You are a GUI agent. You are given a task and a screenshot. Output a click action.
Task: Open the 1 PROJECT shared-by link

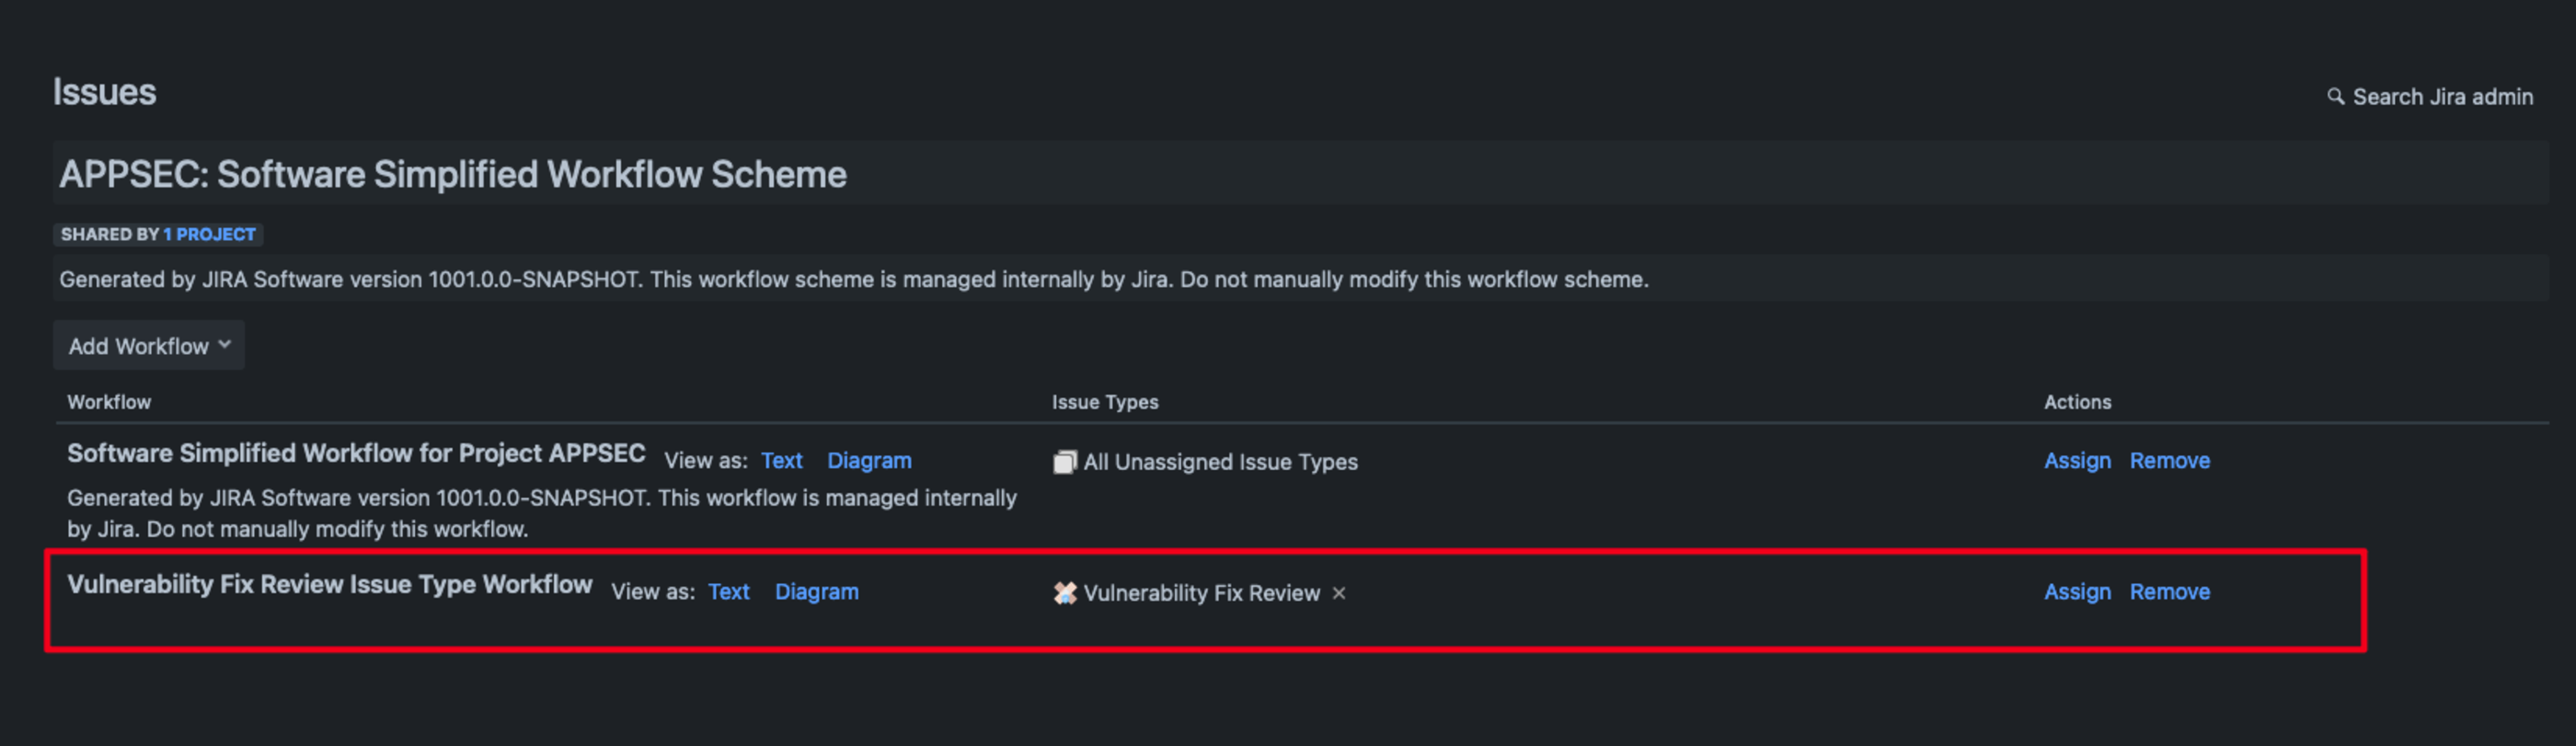(209, 234)
